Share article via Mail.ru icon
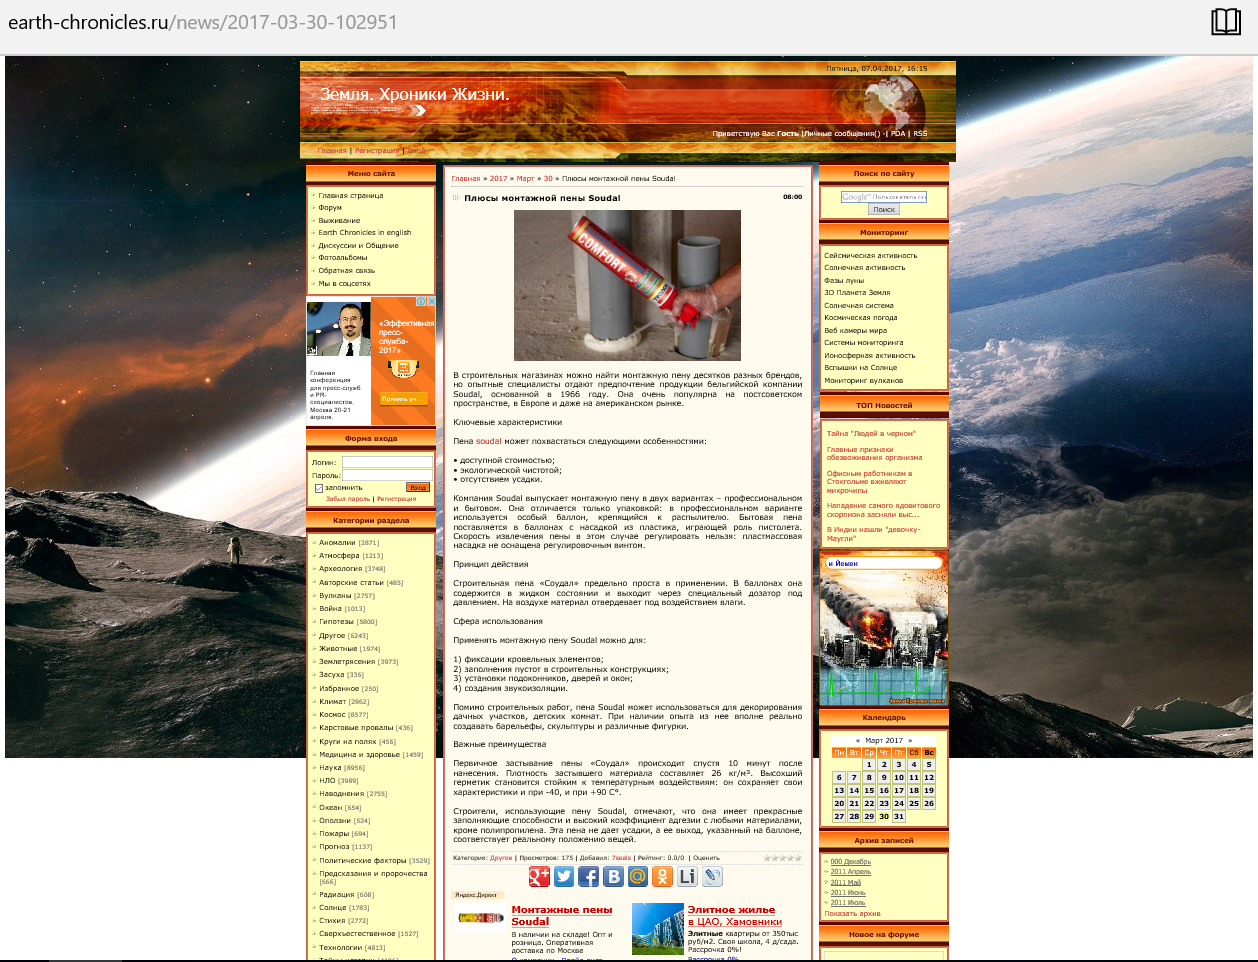The image size is (1258, 962). (x=637, y=877)
